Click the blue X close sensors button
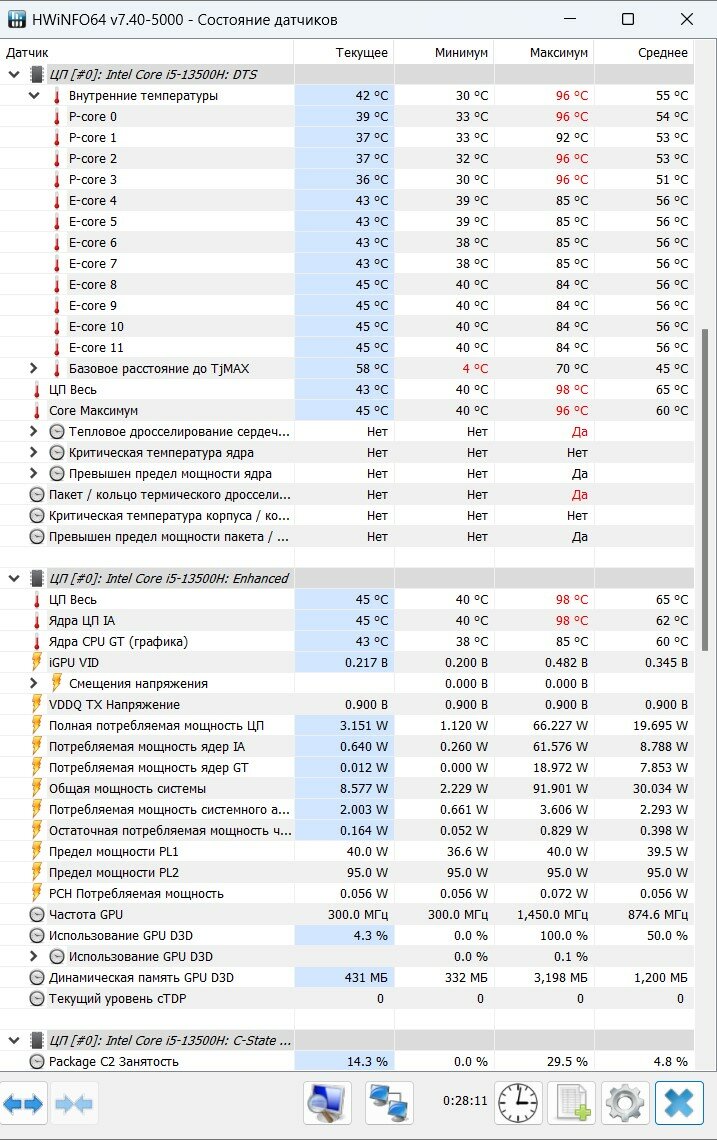 click(679, 1103)
